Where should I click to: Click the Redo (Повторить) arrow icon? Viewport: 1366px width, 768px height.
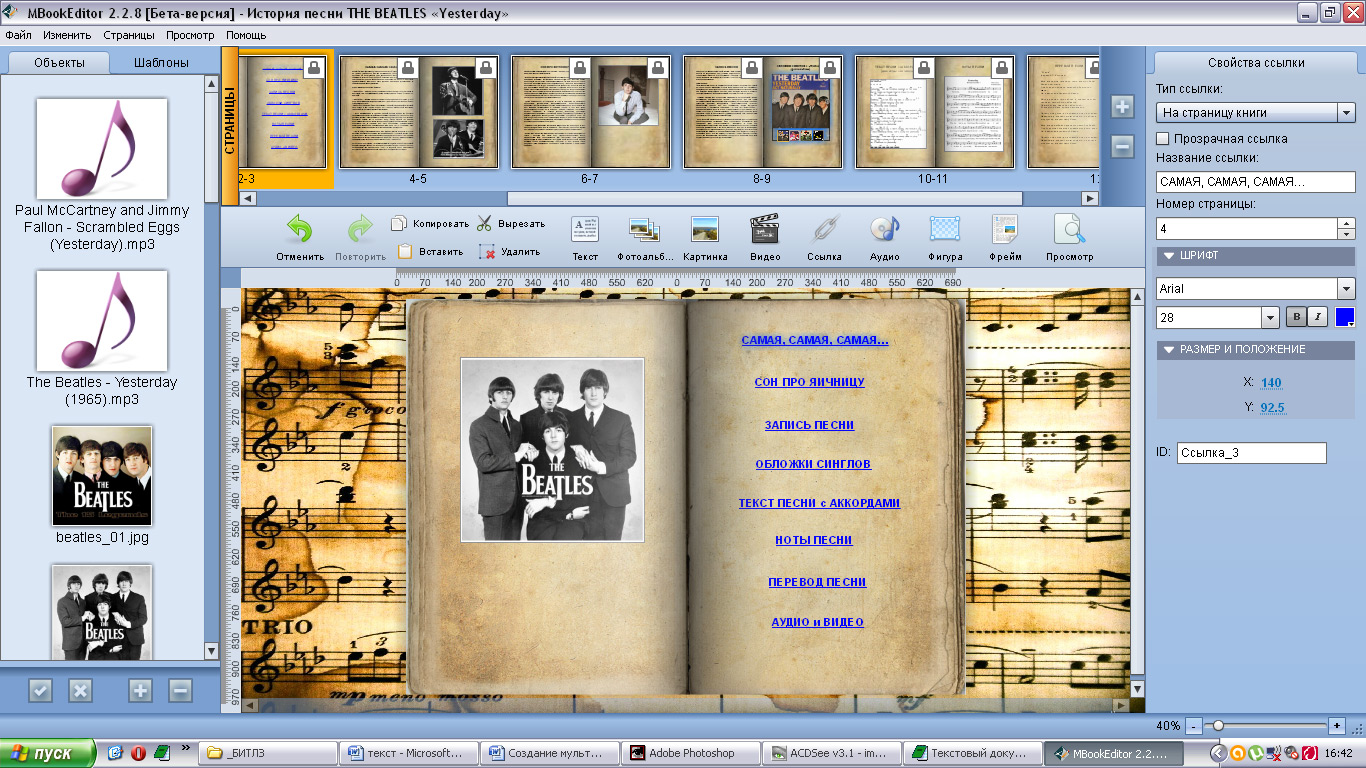360,230
